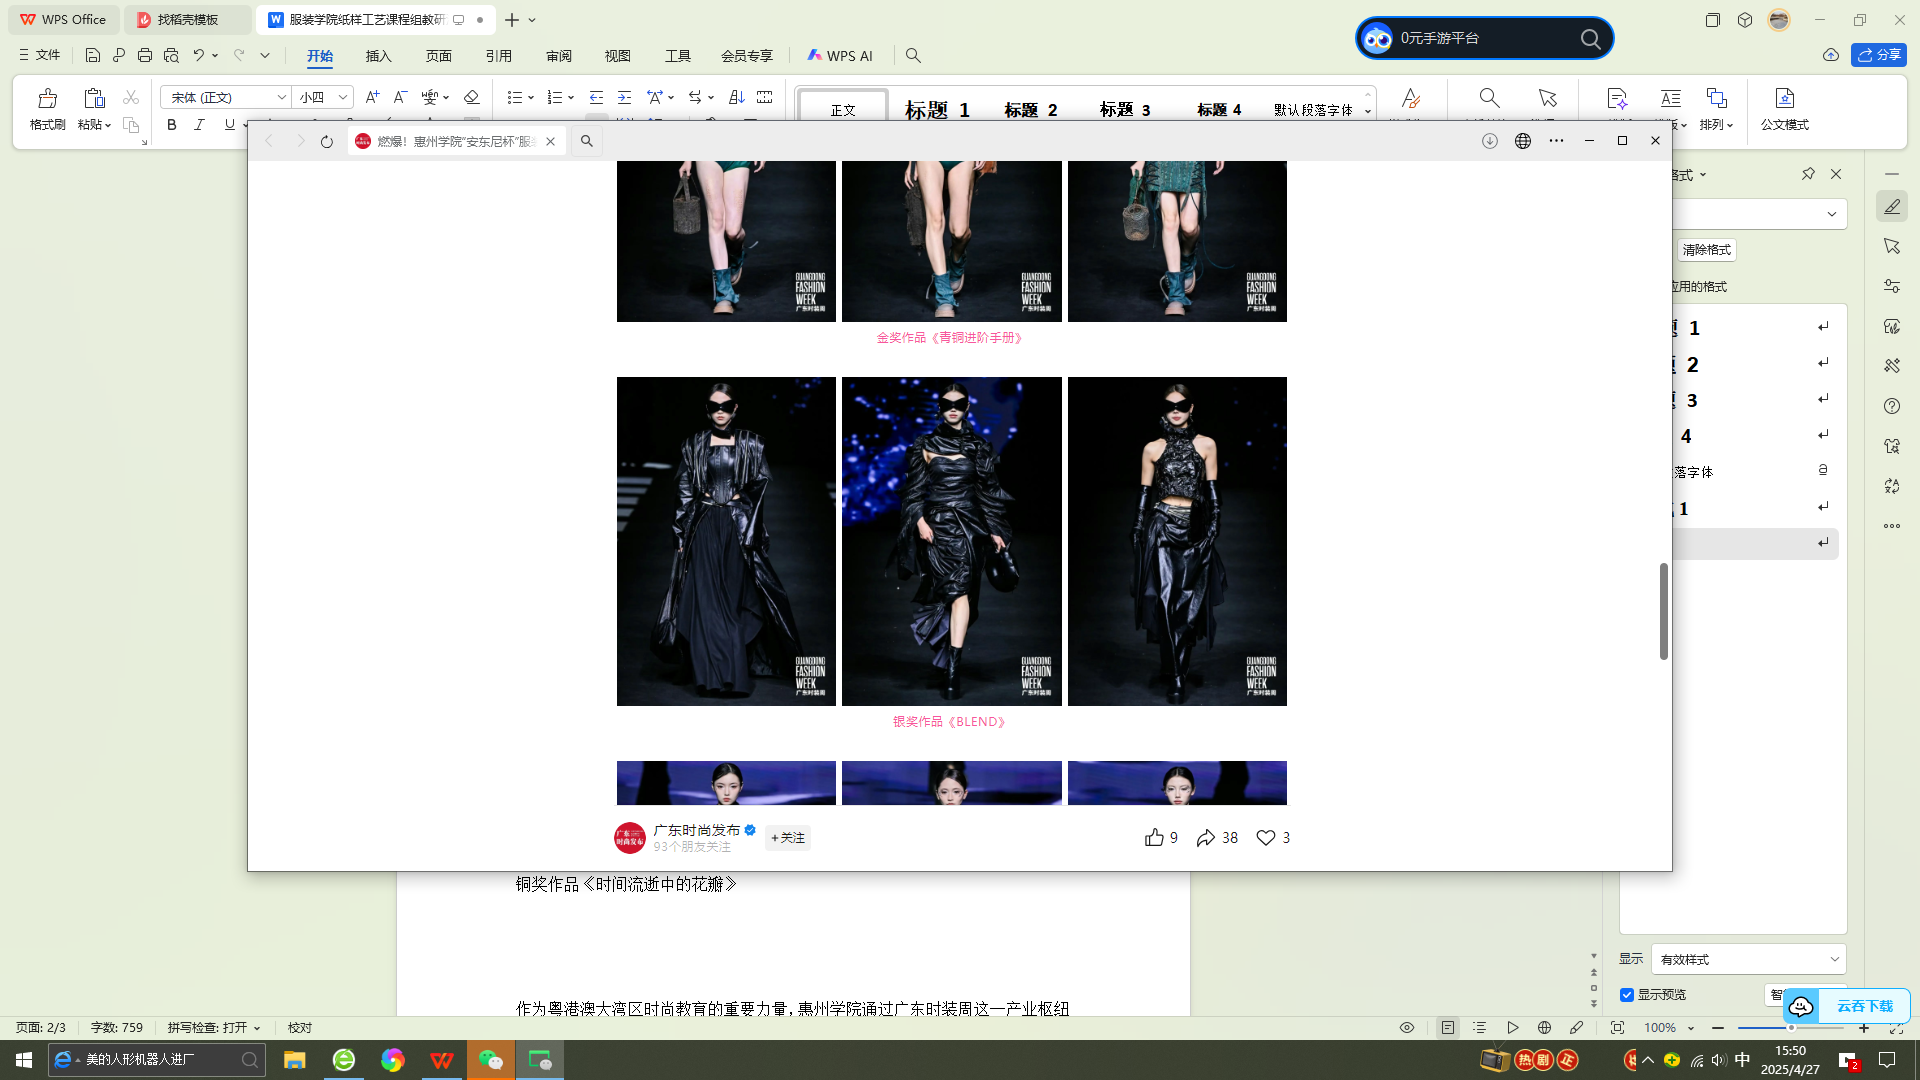The image size is (1920, 1080).
Task: Toggle the 显示预览 checkbox
Action: point(1627,995)
